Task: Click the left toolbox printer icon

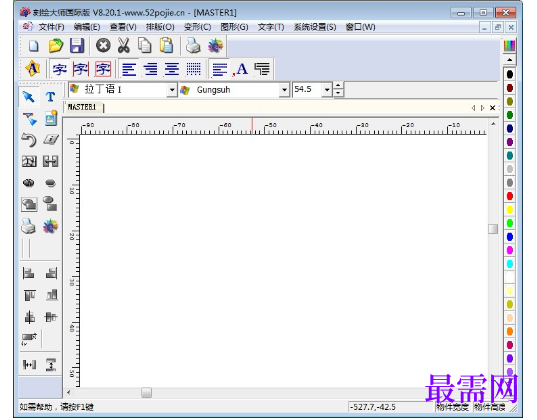Action: 28,226
